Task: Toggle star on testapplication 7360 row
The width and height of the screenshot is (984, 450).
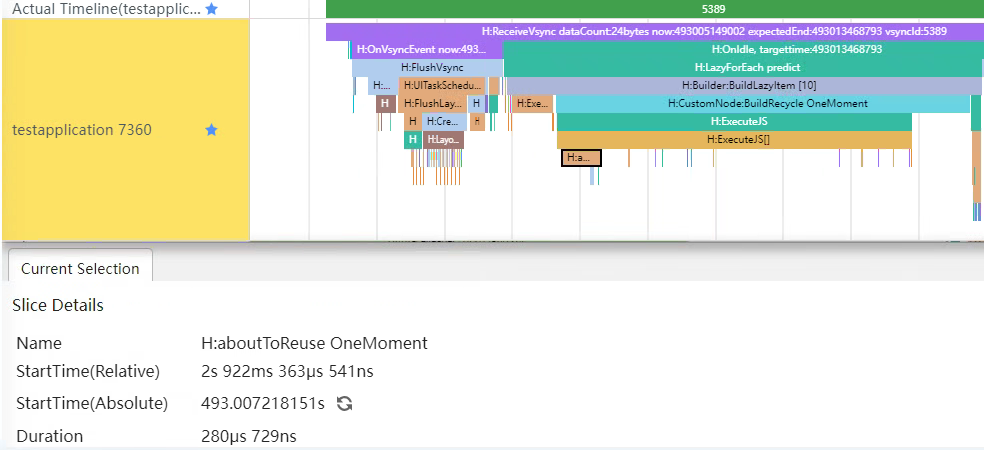Action: (211, 130)
